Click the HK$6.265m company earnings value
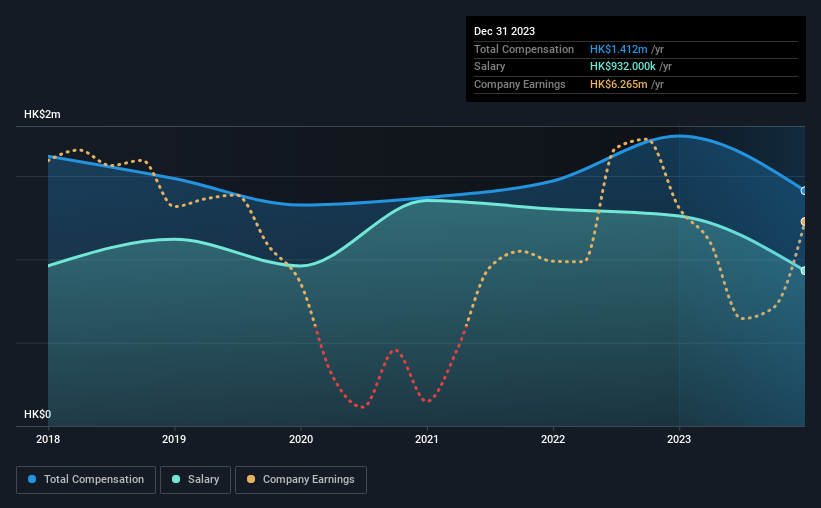The width and height of the screenshot is (821, 508). (619, 84)
